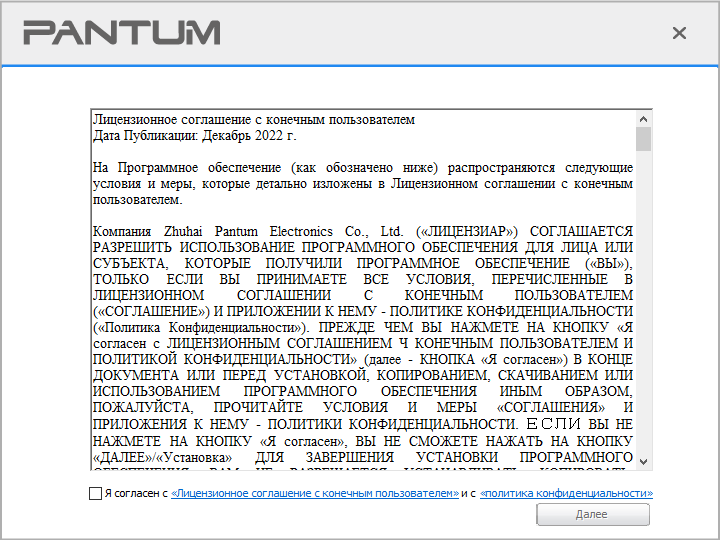
Task: Open the 'политика конфиденциальности' link
Action: tap(566, 494)
